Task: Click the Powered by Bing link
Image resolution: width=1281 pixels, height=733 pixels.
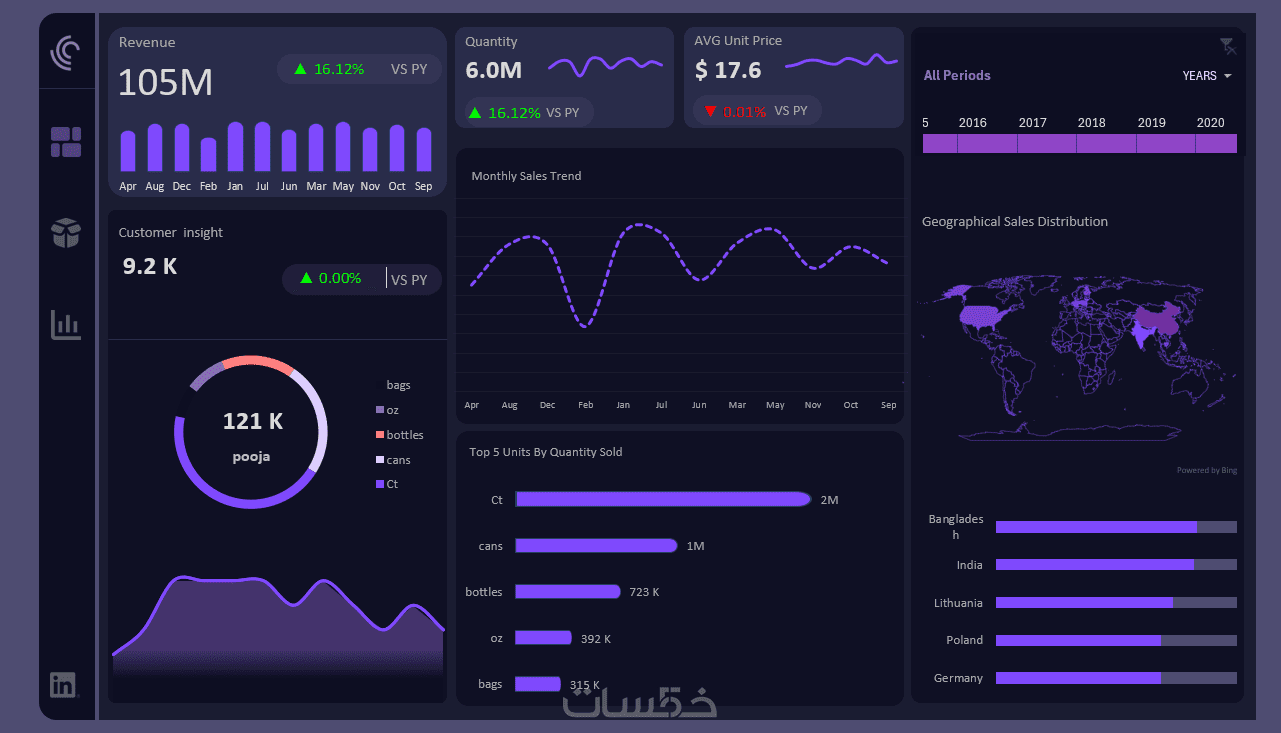Action: pos(1207,470)
